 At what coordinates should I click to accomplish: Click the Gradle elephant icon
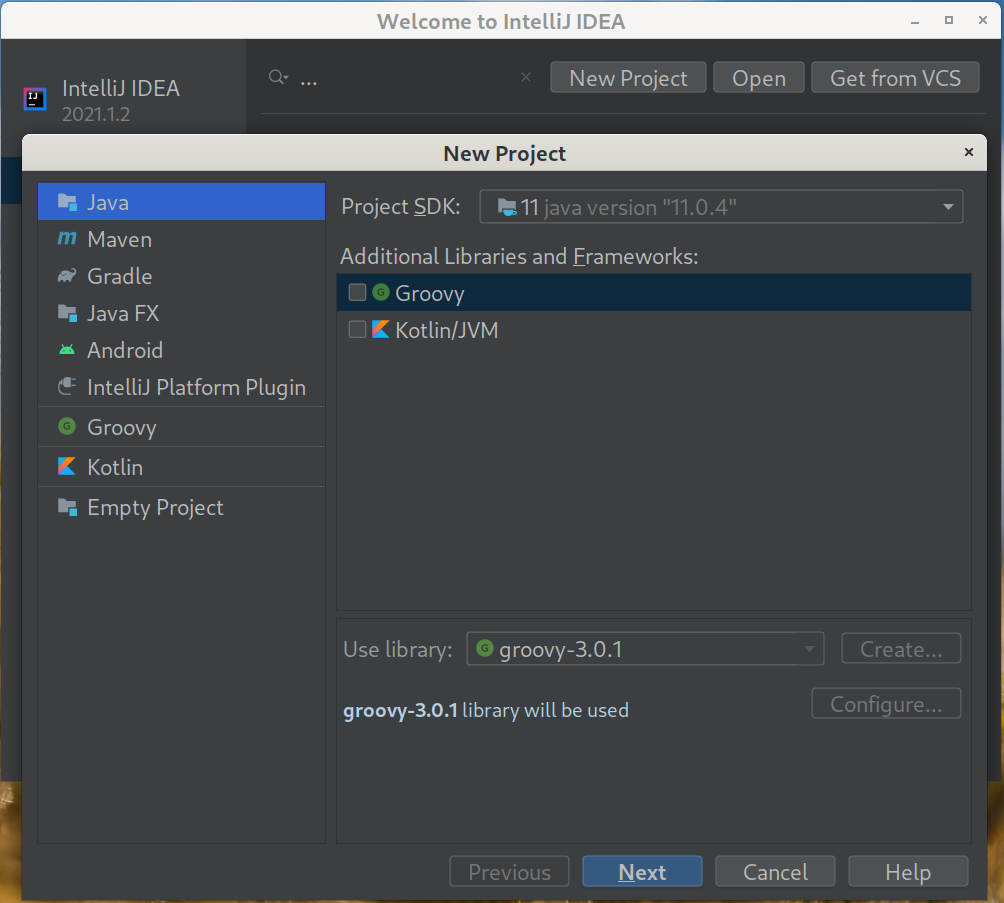click(x=66, y=276)
